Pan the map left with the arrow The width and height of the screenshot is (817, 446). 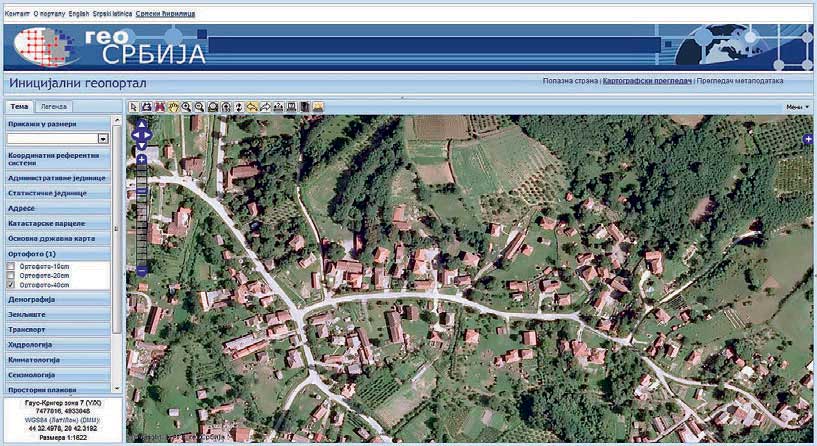tap(136, 135)
